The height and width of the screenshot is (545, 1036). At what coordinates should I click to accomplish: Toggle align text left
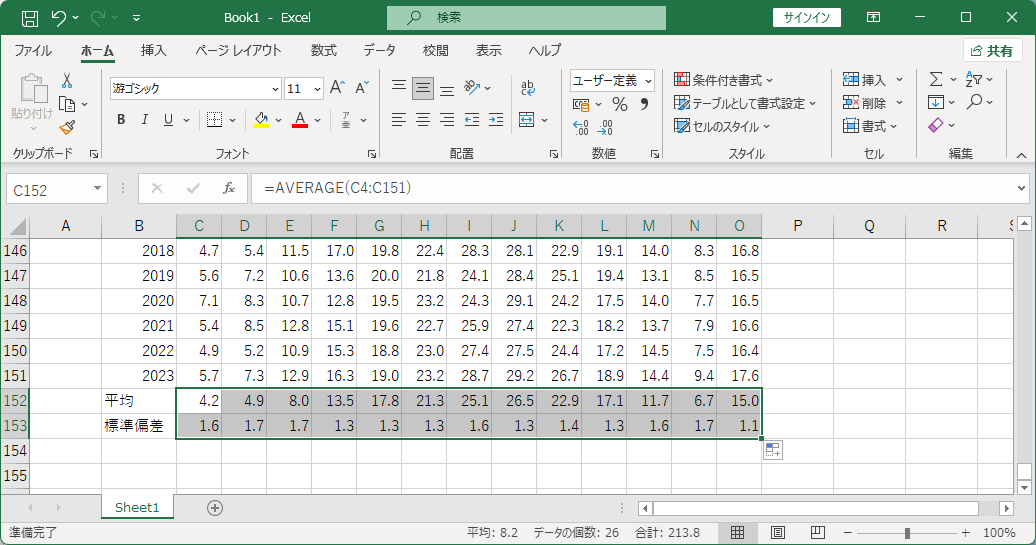pyautogui.click(x=398, y=120)
